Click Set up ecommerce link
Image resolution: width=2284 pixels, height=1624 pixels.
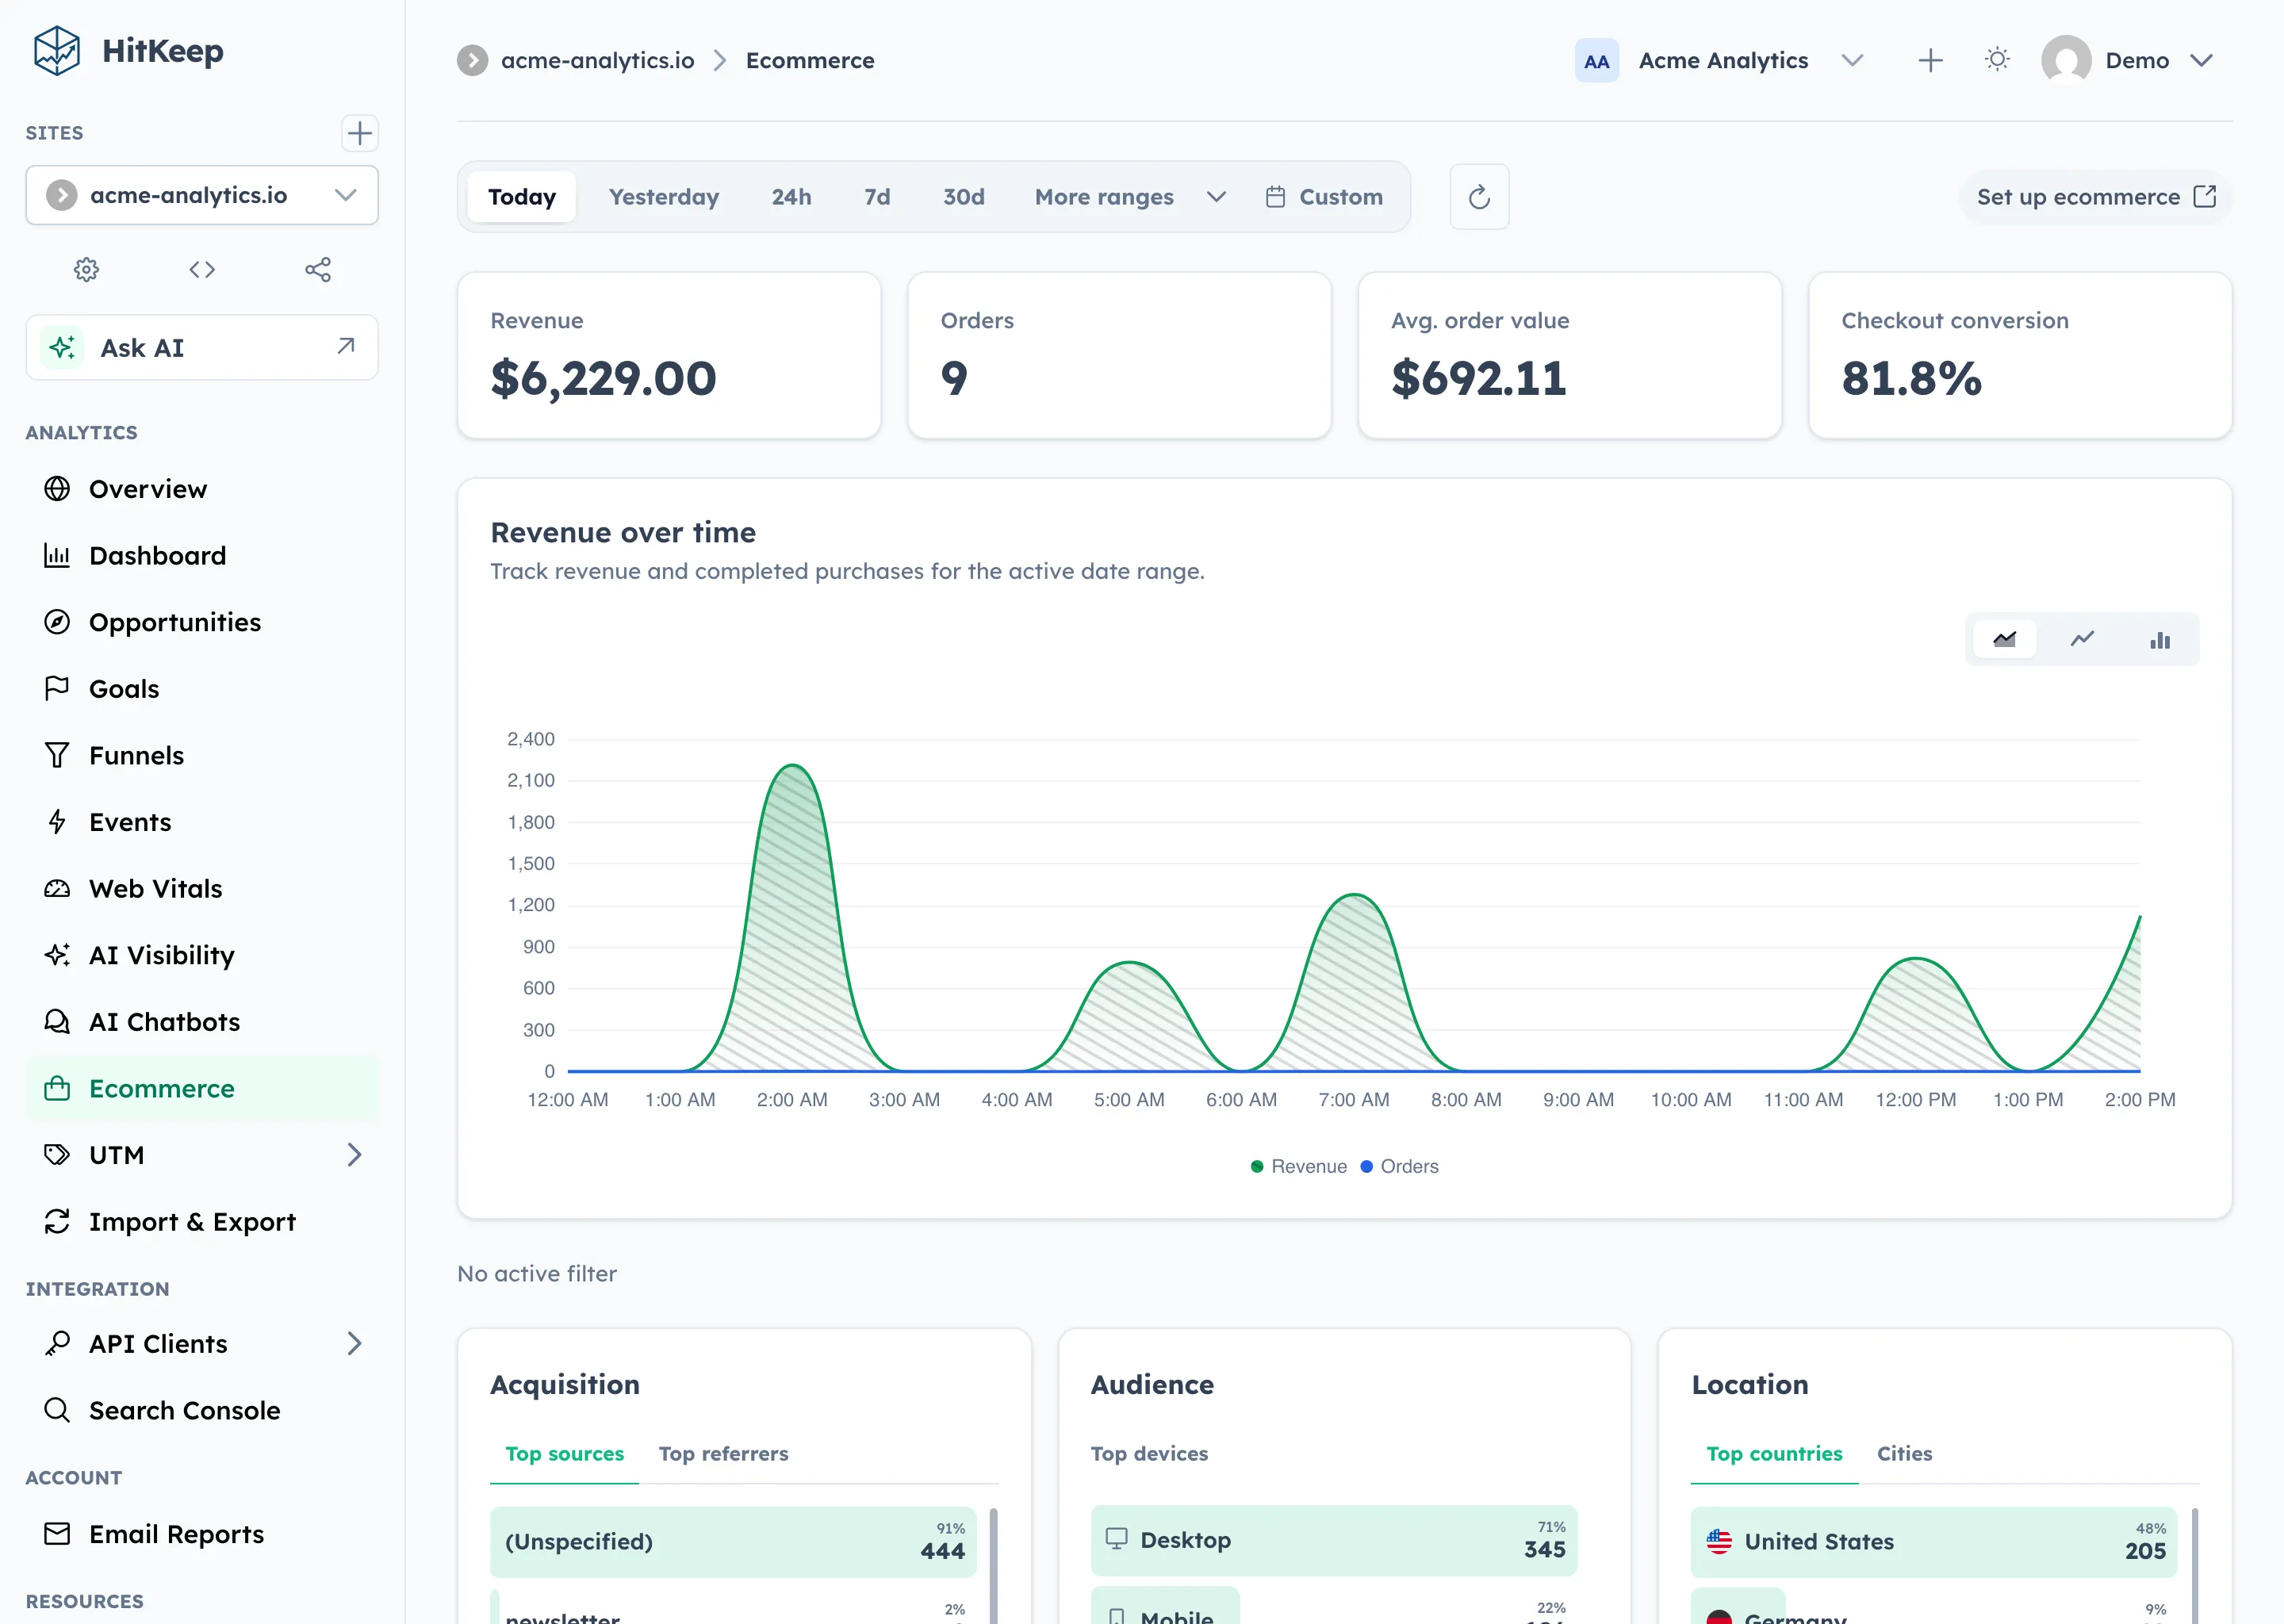(2096, 197)
